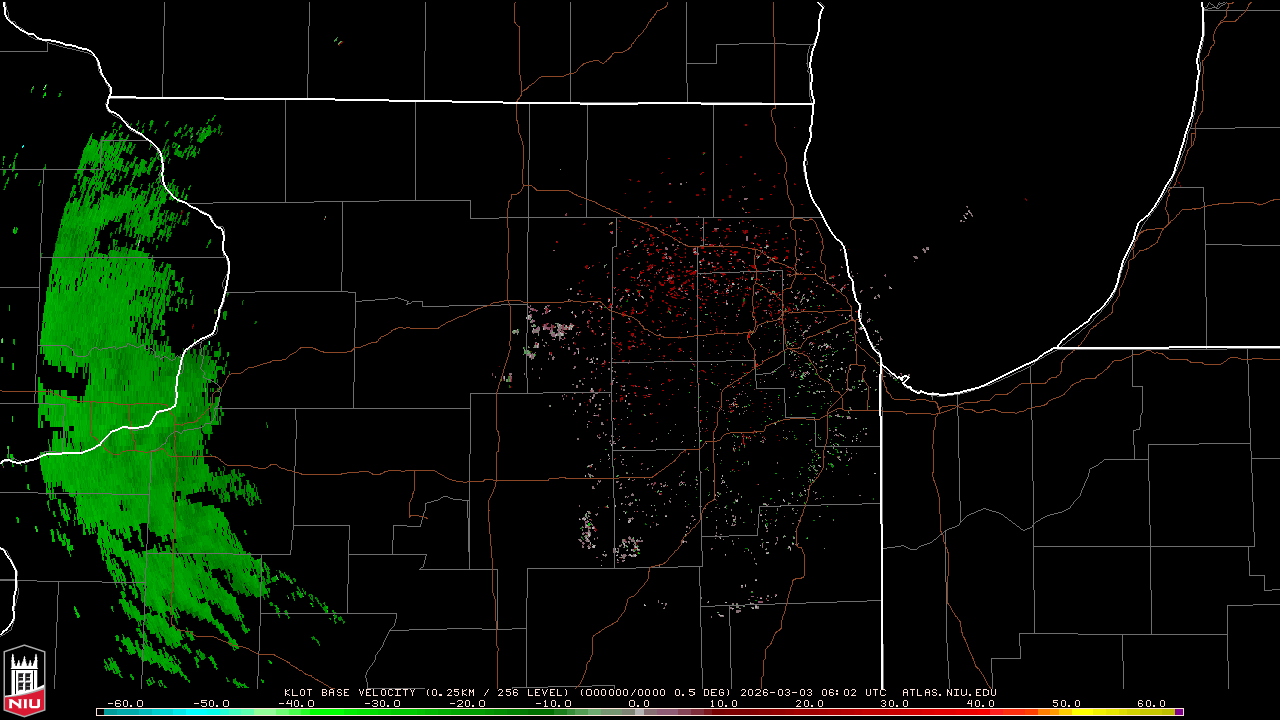The width and height of the screenshot is (1280, 720).
Task: Click the 30.0 velocity scale label
Action: [895, 703]
